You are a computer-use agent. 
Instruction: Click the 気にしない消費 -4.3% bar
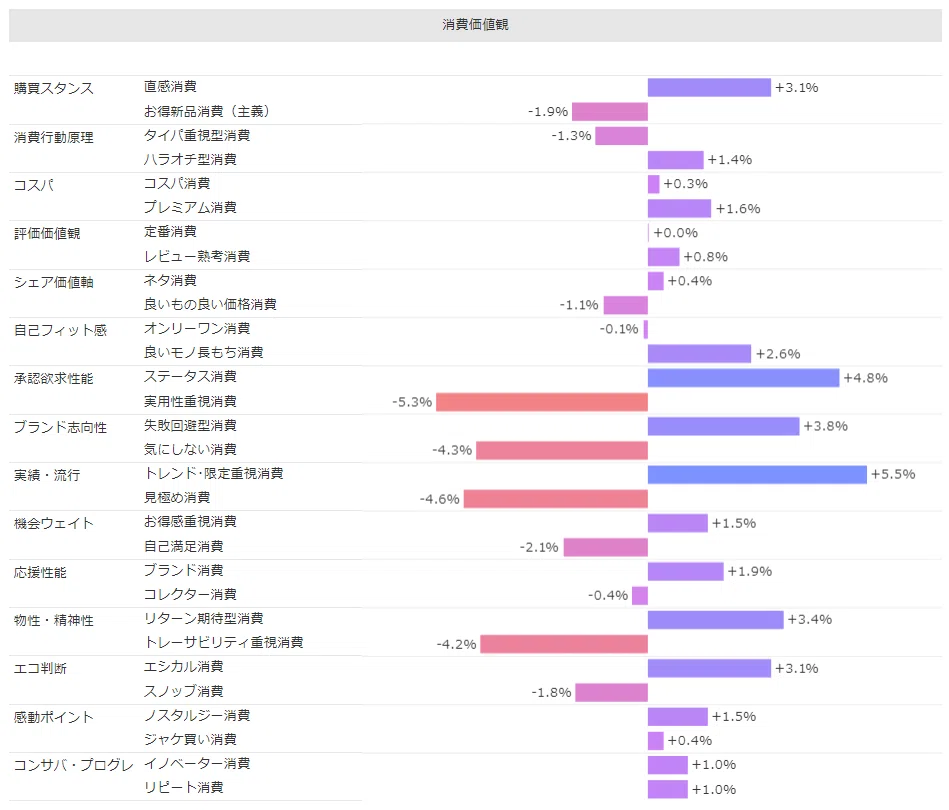click(562, 450)
